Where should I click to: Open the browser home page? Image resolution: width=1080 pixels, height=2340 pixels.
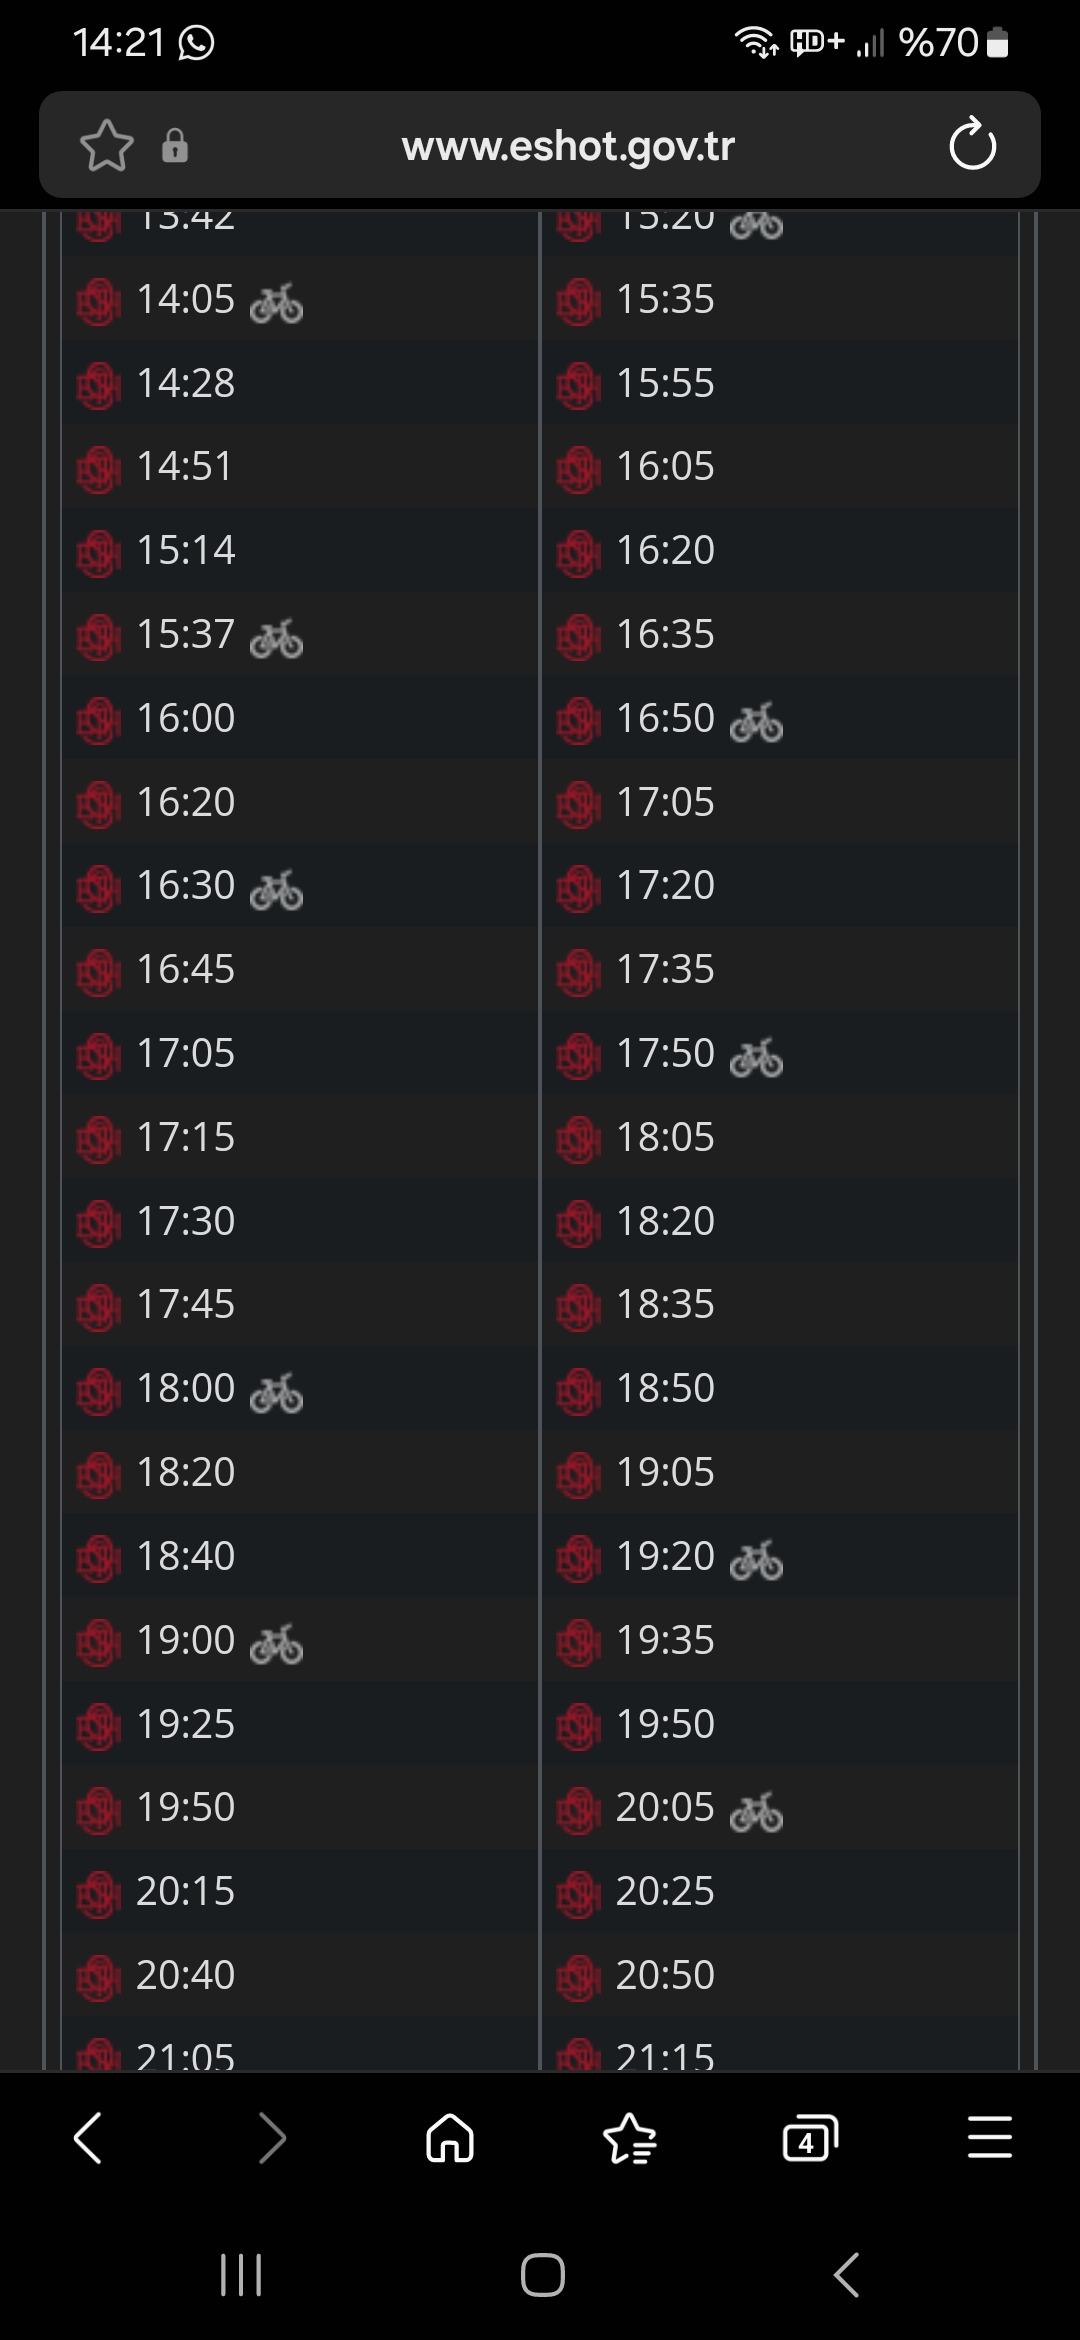click(450, 2139)
